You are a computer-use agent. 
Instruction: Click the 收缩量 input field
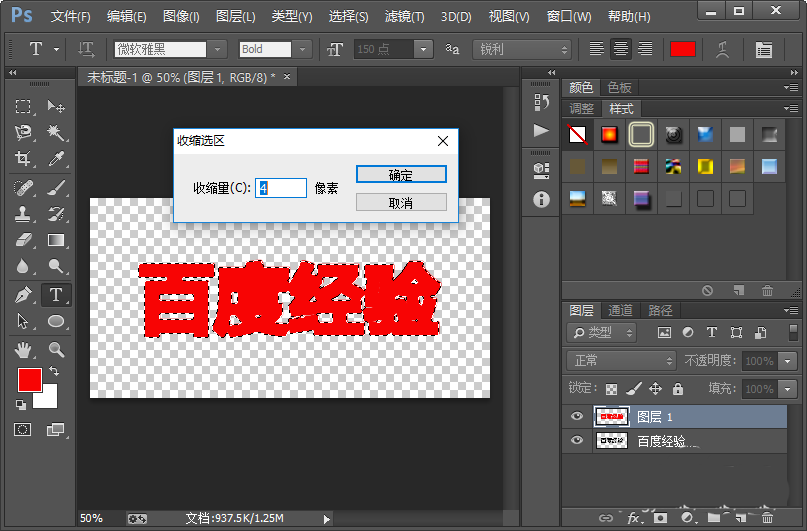pyautogui.click(x=281, y=188)
